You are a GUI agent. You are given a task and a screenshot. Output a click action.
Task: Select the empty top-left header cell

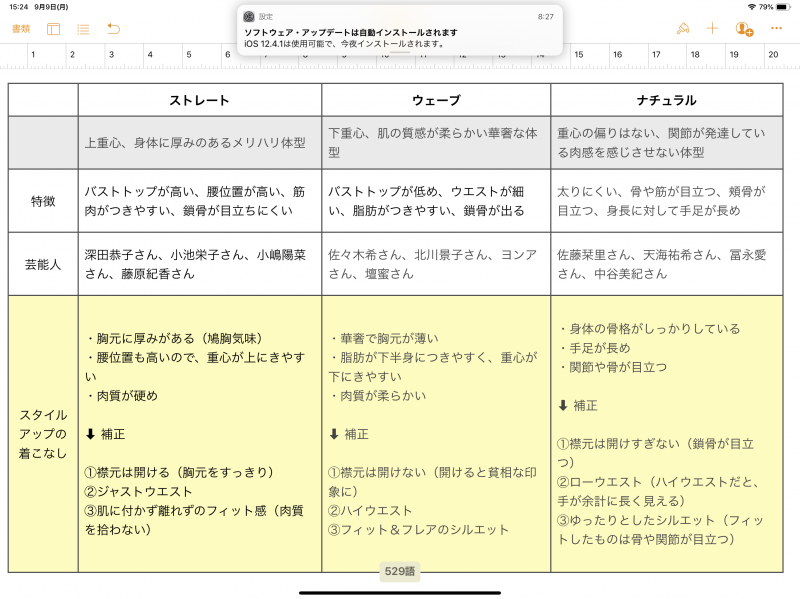click(x=43, y=100)
